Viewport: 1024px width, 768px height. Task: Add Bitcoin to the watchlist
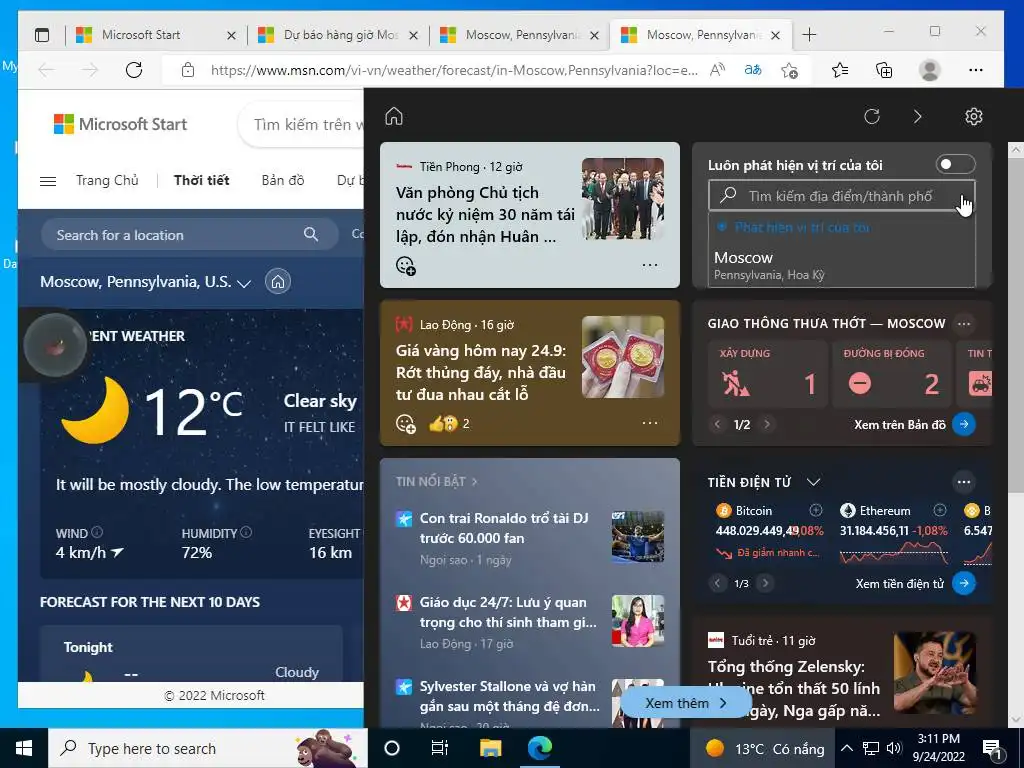tap(816, 510)
